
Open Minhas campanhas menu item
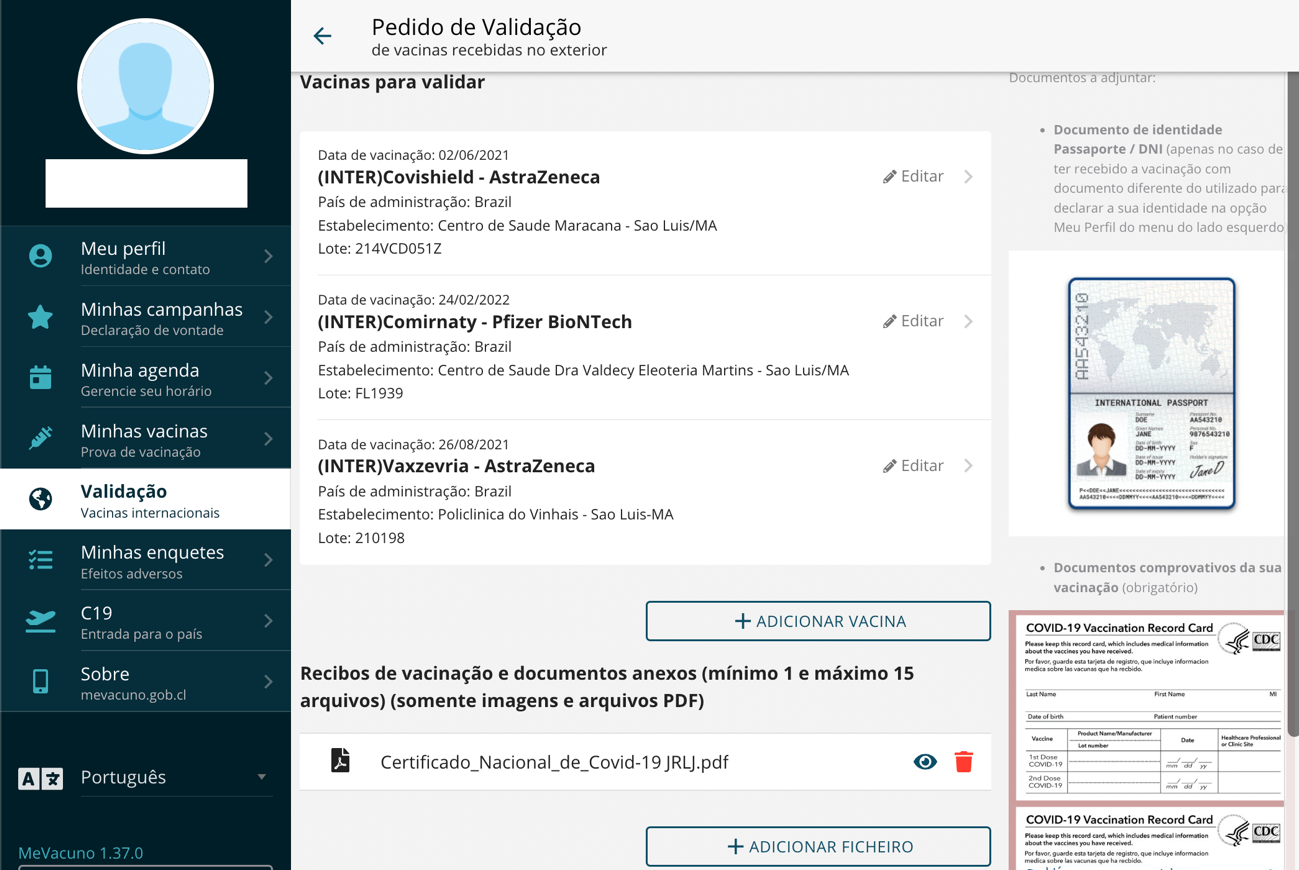(146, 318)
